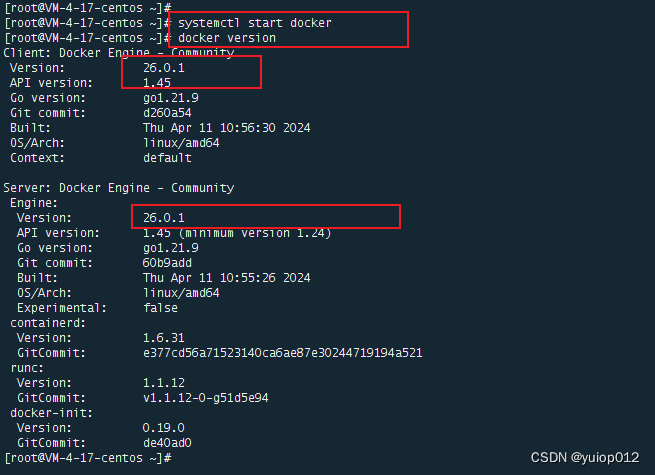Click the CSDN @yuiop012 watermark

click(585, 458)
